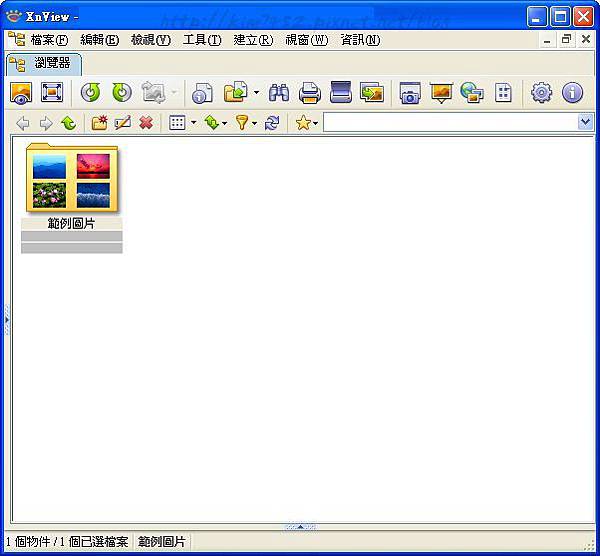Switch to the 瀏覽器 tab
The image size is (600, 556).
tap(44, 64)
